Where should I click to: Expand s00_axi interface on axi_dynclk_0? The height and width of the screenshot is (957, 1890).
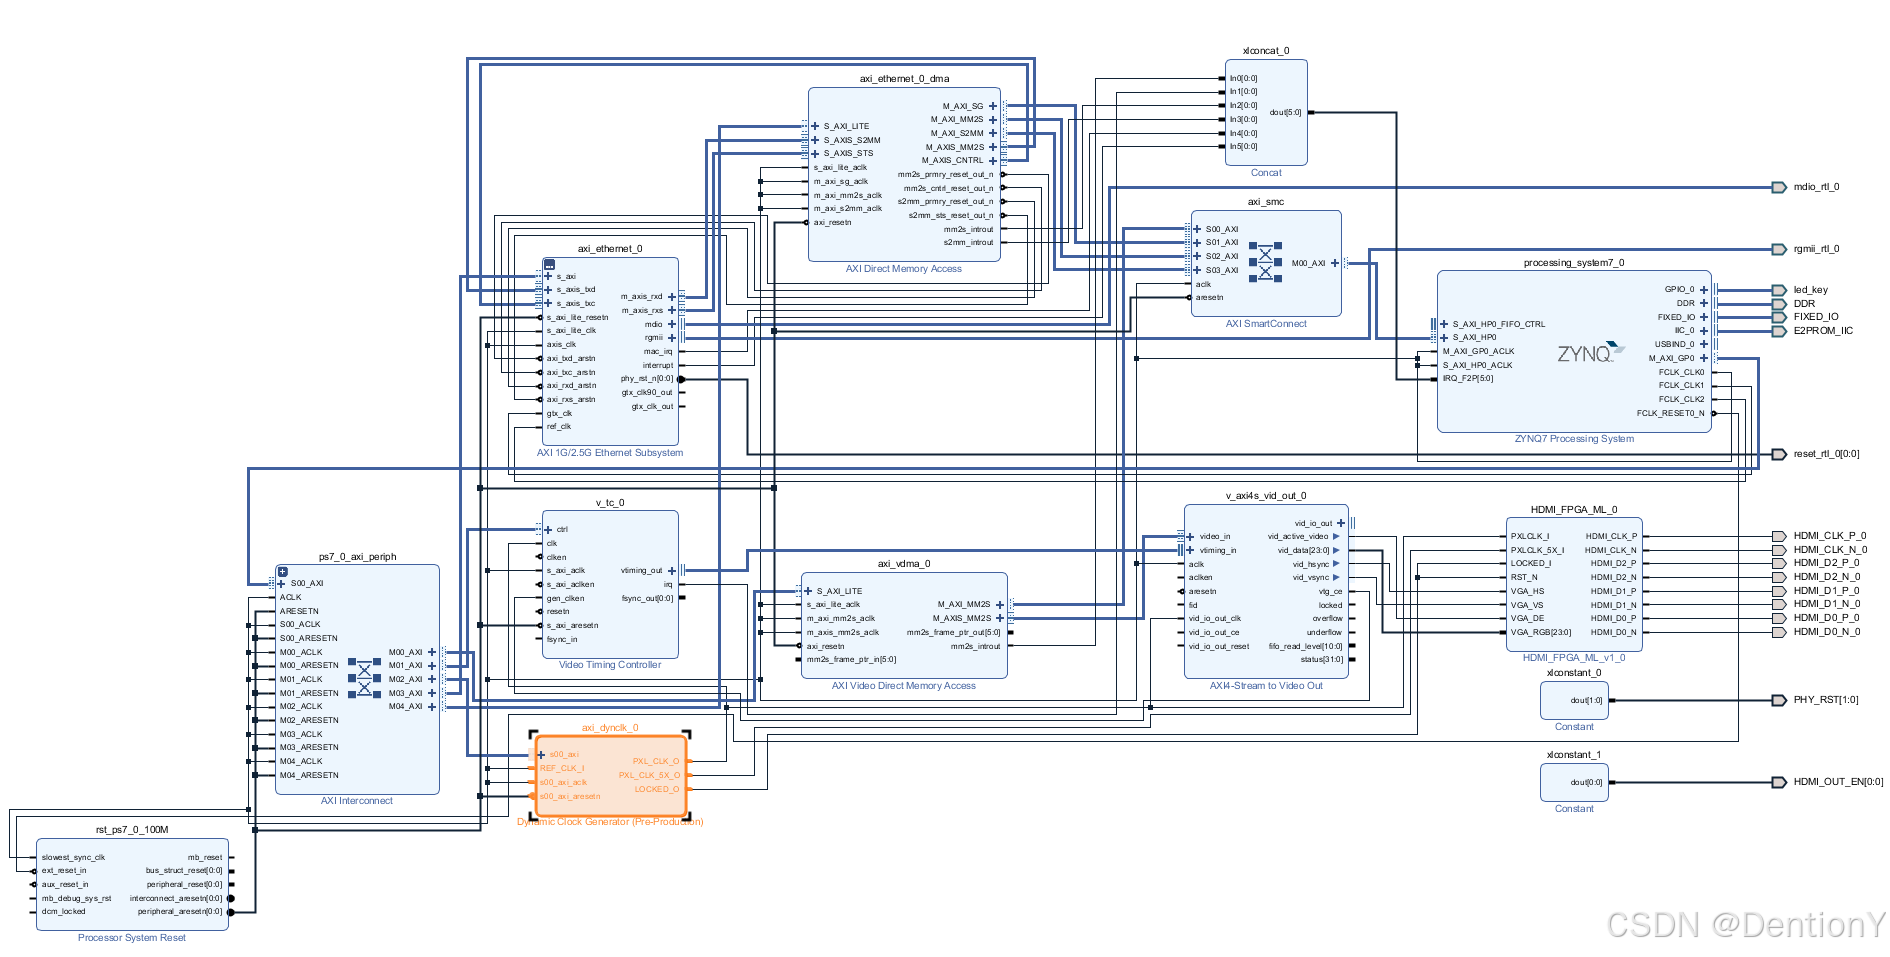541,755
